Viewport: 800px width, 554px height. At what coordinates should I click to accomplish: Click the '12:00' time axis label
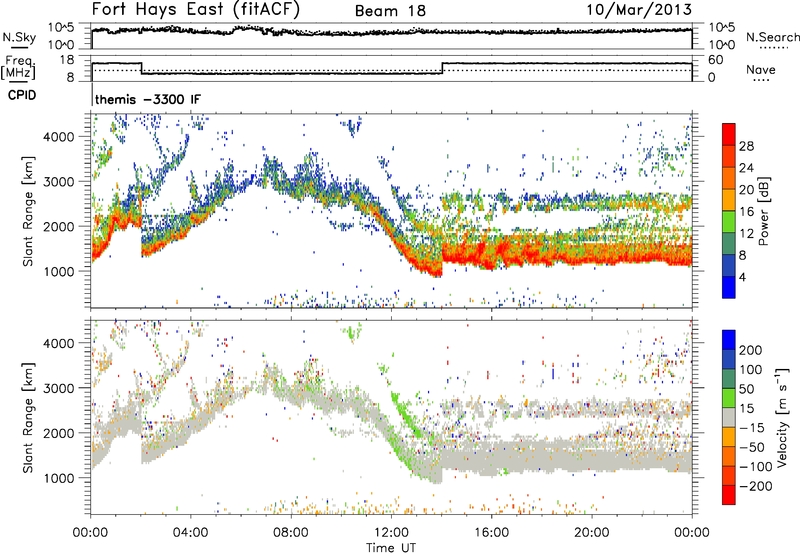click(391, 533)
